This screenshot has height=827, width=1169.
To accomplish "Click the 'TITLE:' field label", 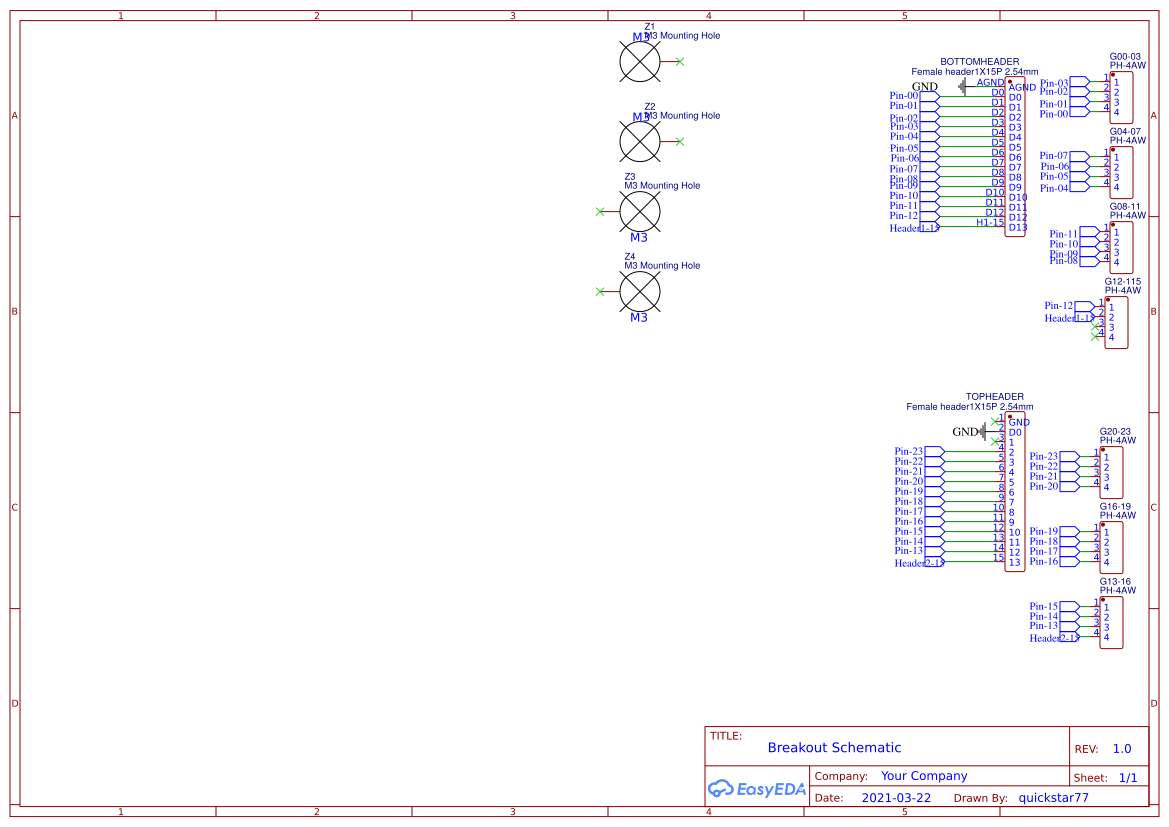I will [x=726, y=736].
